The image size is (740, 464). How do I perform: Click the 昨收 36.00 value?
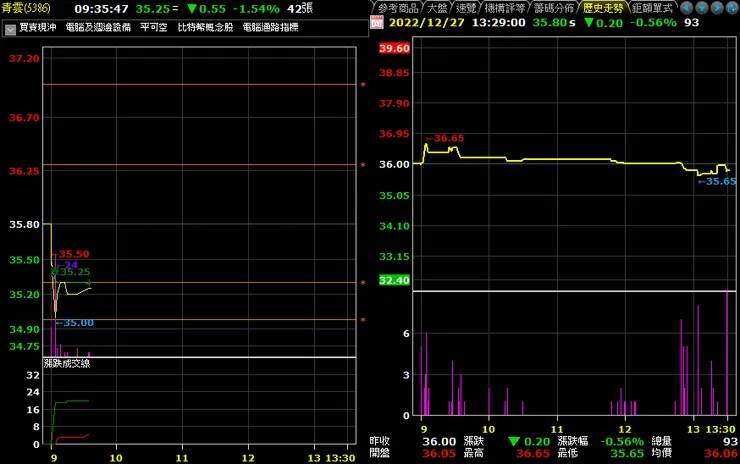[439, 441]
